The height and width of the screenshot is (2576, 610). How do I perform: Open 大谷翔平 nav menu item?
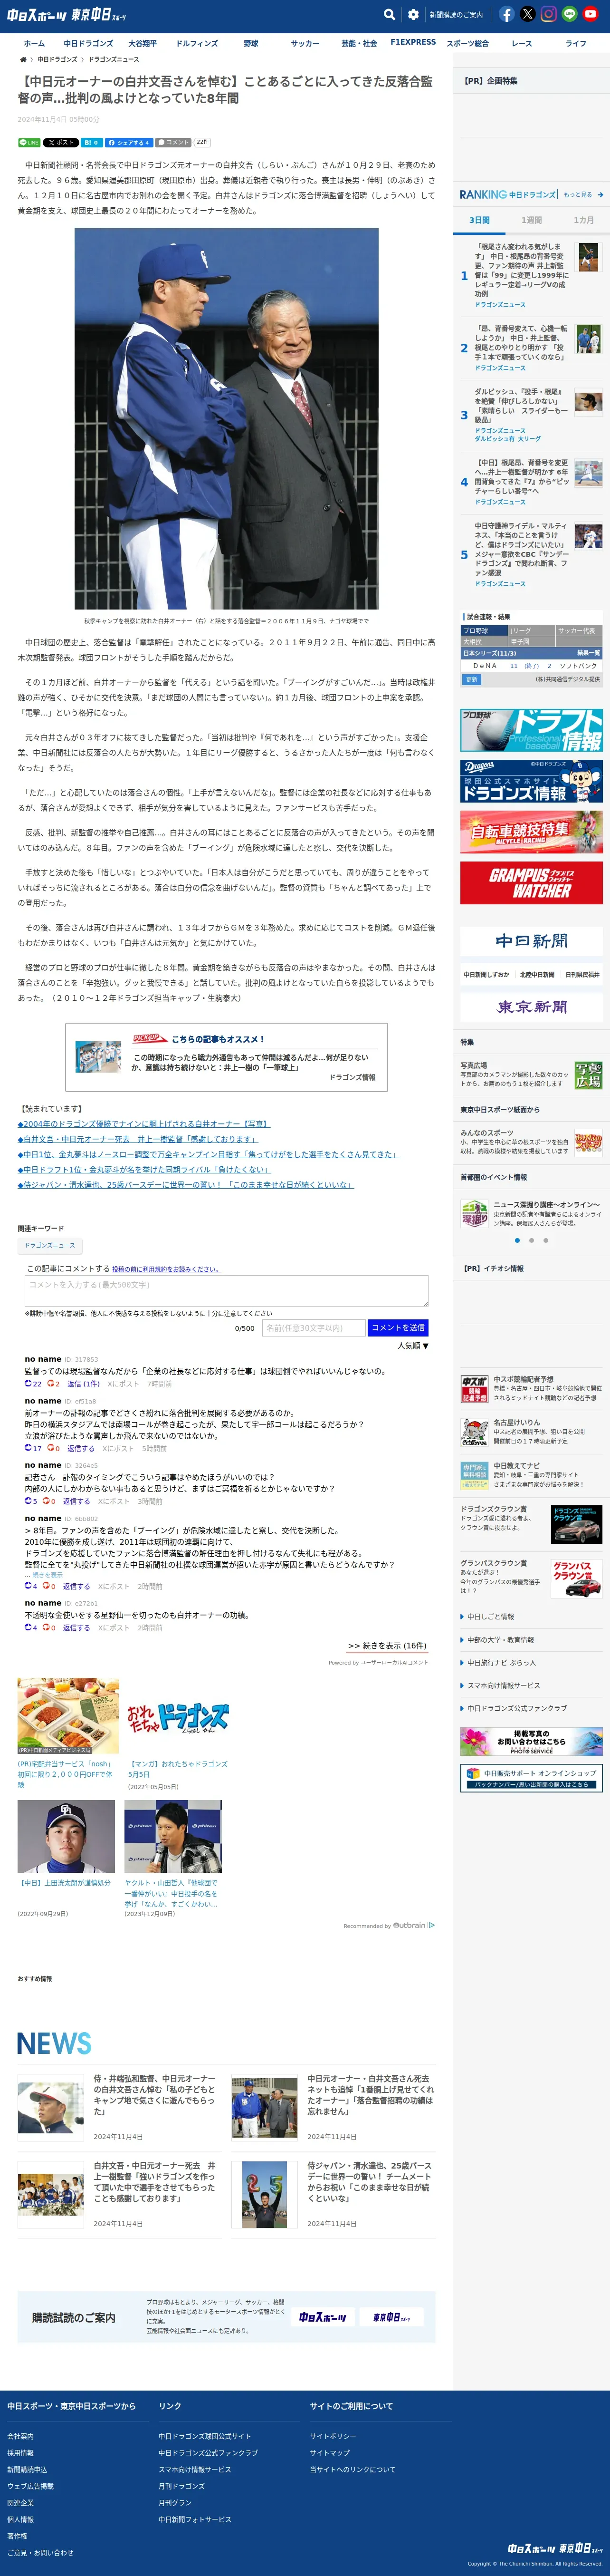tap(142, 43)
